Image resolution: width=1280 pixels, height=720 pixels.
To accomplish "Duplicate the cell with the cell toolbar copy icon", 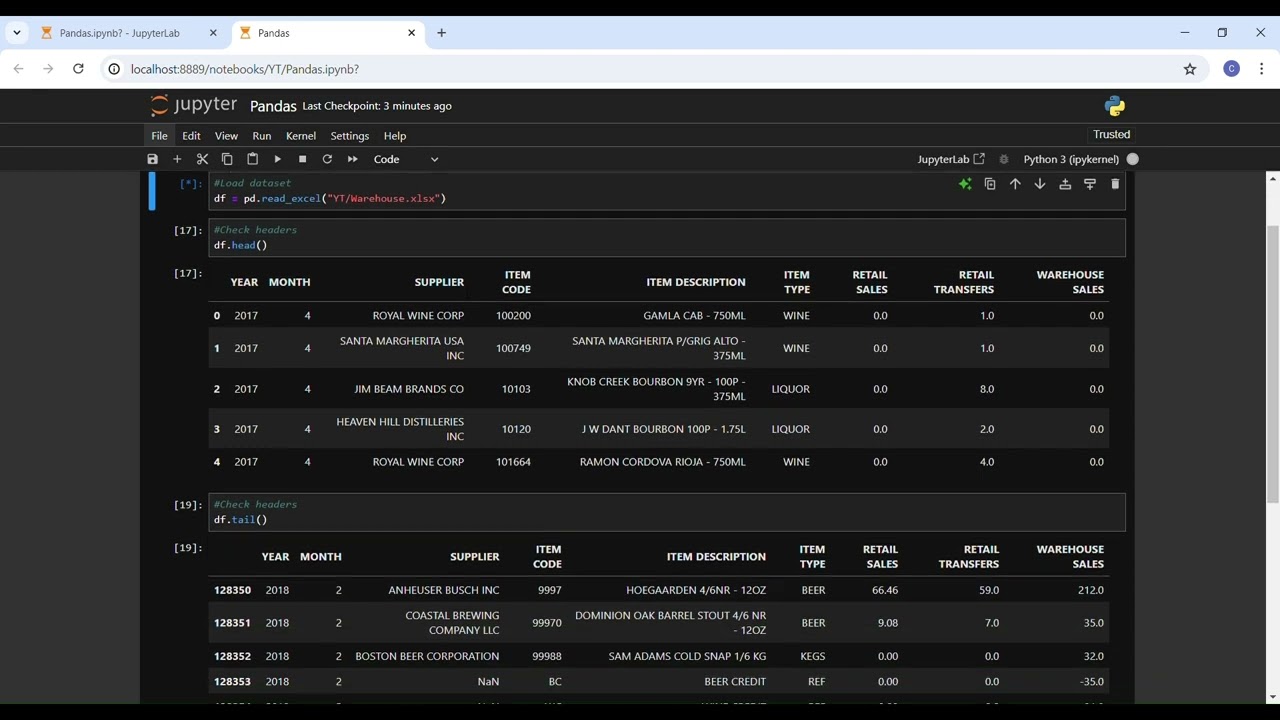I will (990, 184).
